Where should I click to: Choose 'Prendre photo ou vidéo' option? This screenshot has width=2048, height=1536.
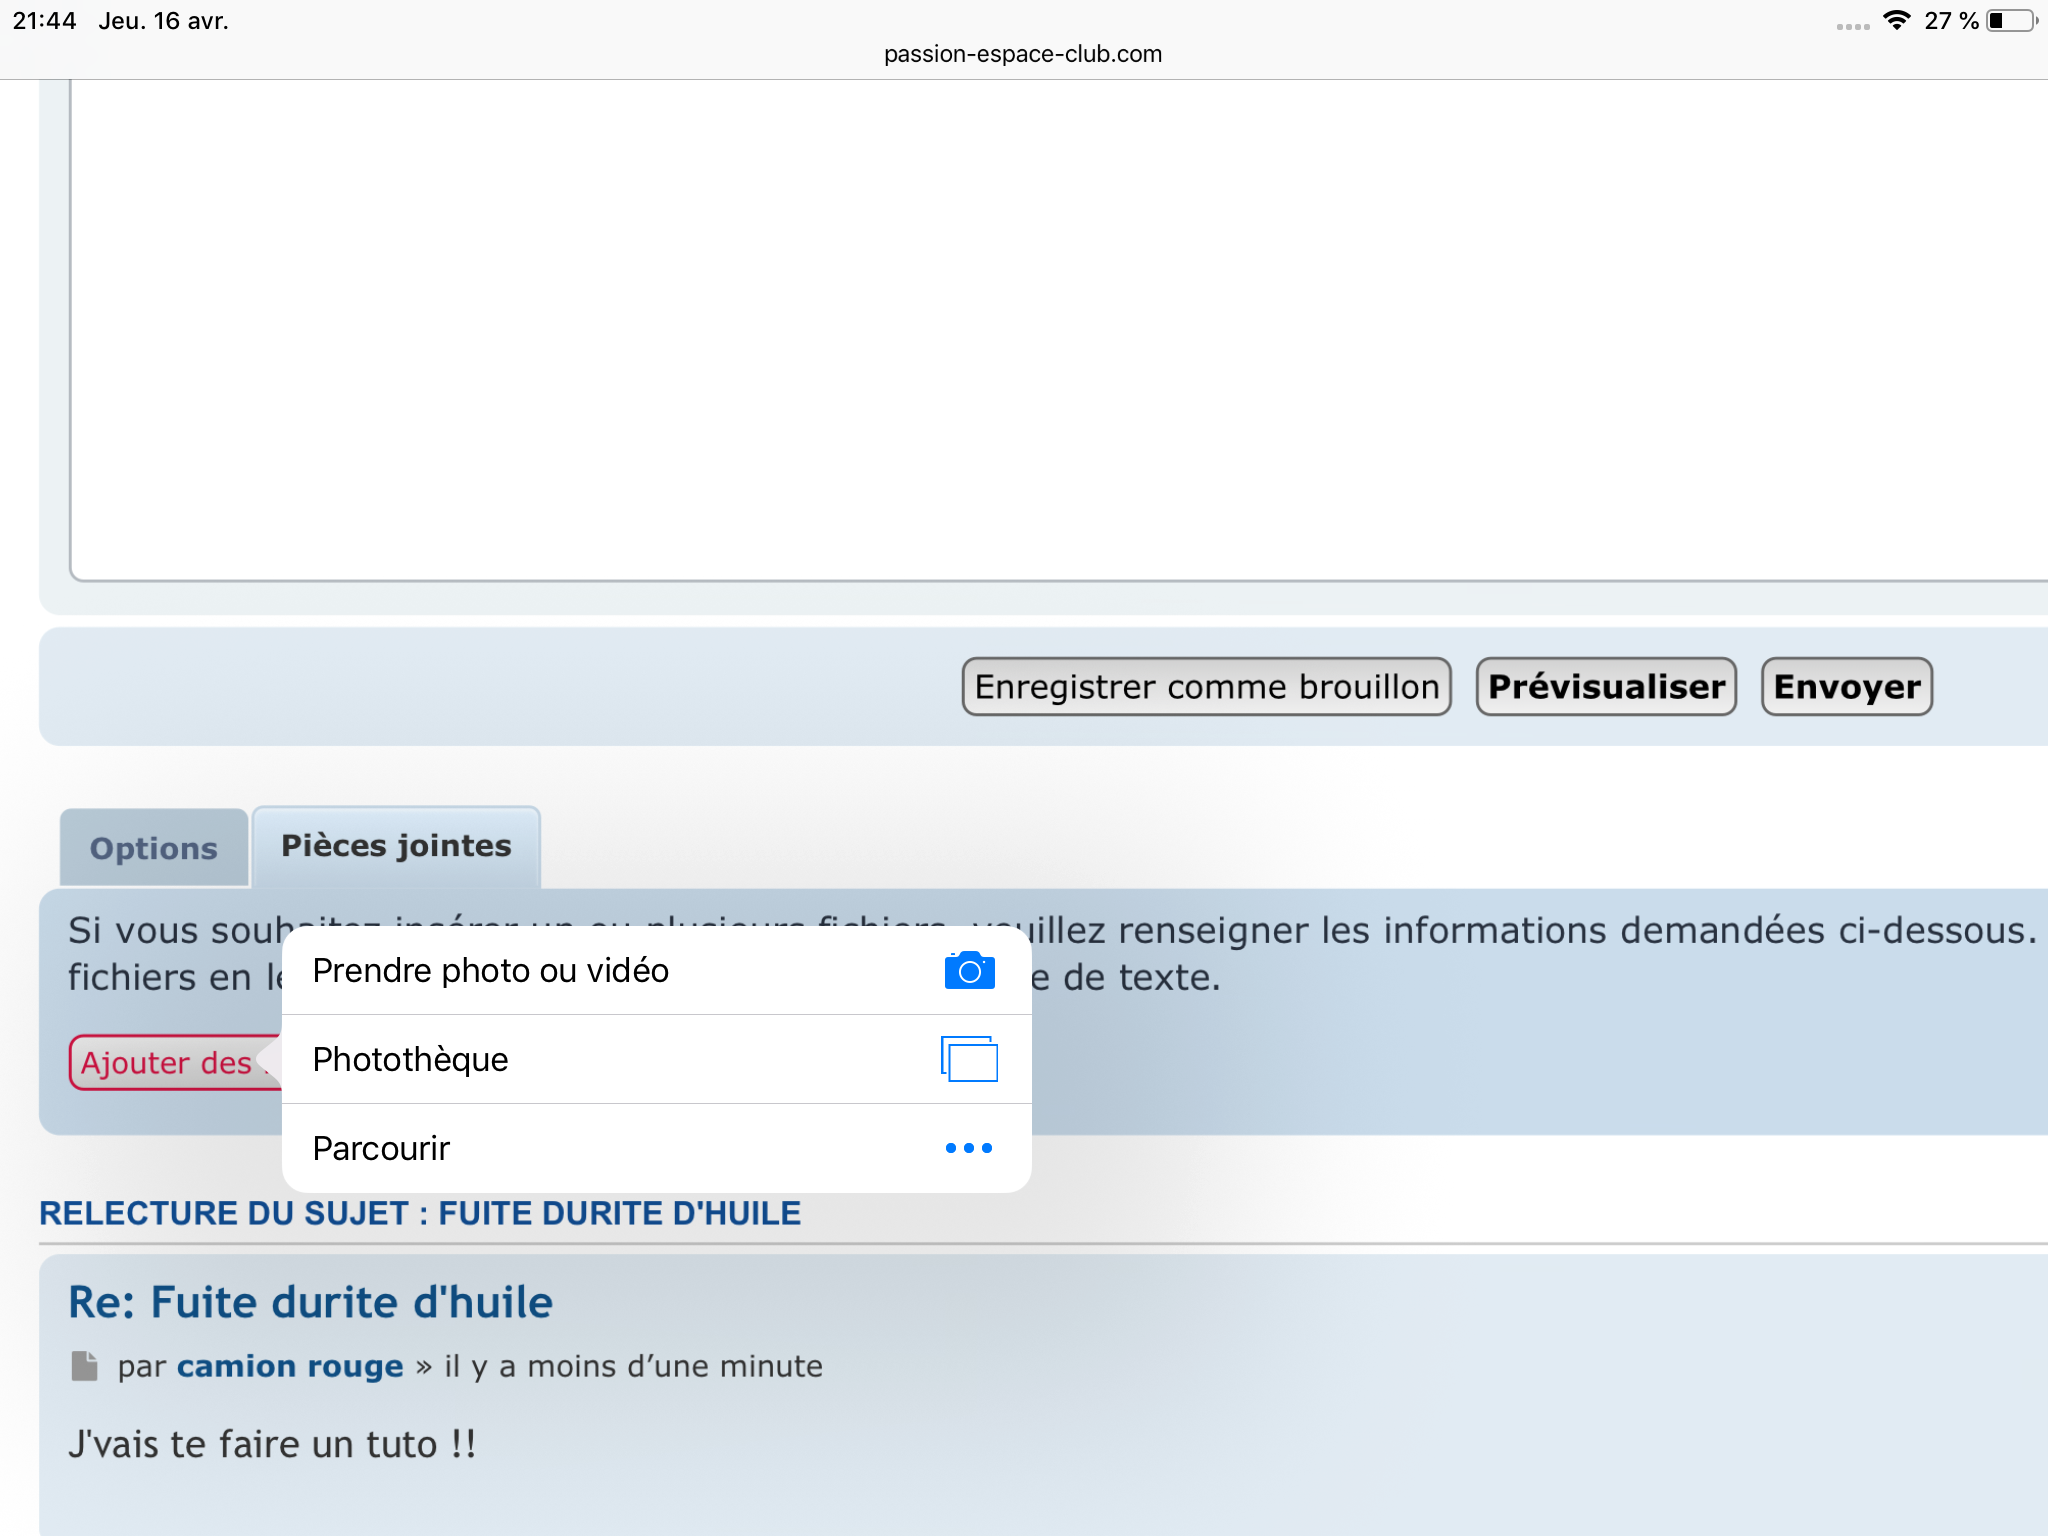pyautogui.click(x=490, y=971)
